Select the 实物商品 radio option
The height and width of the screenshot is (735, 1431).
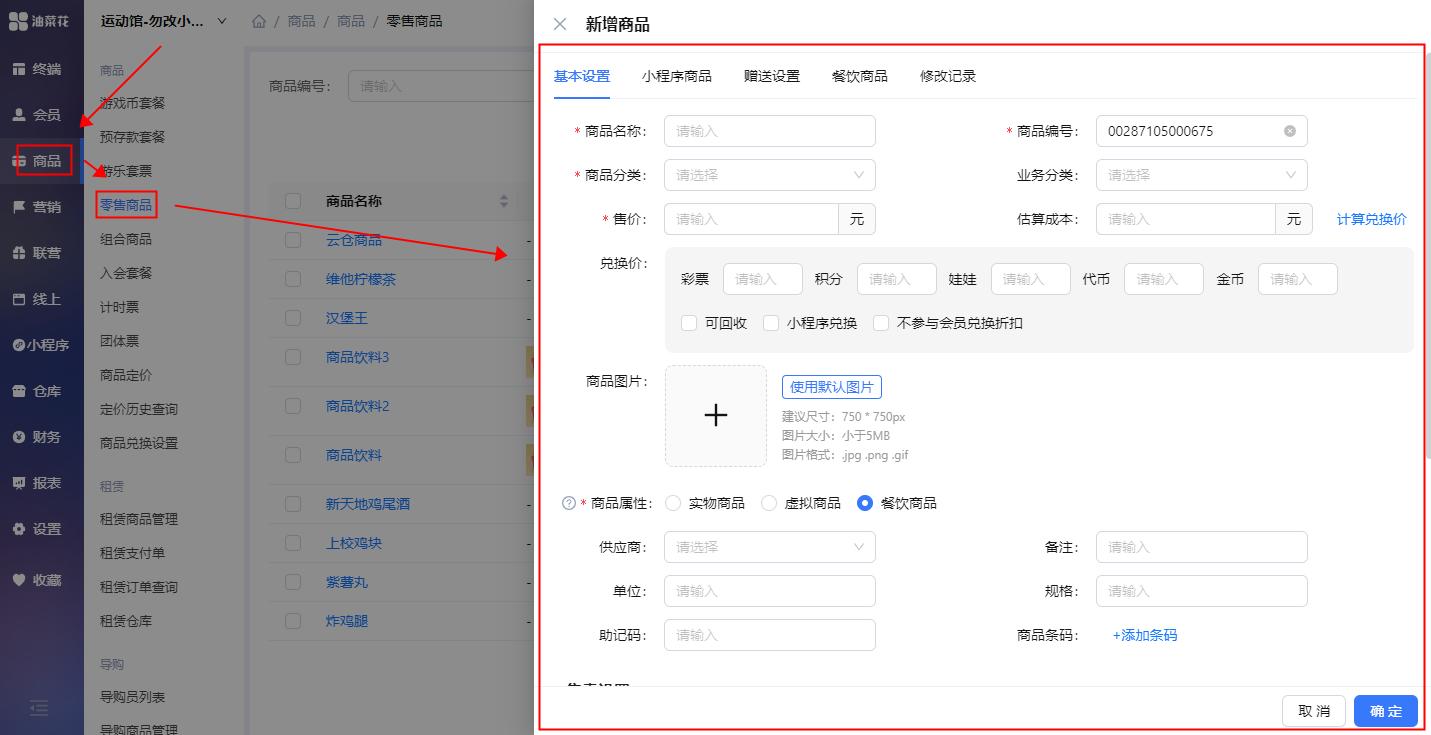[673, 503]
